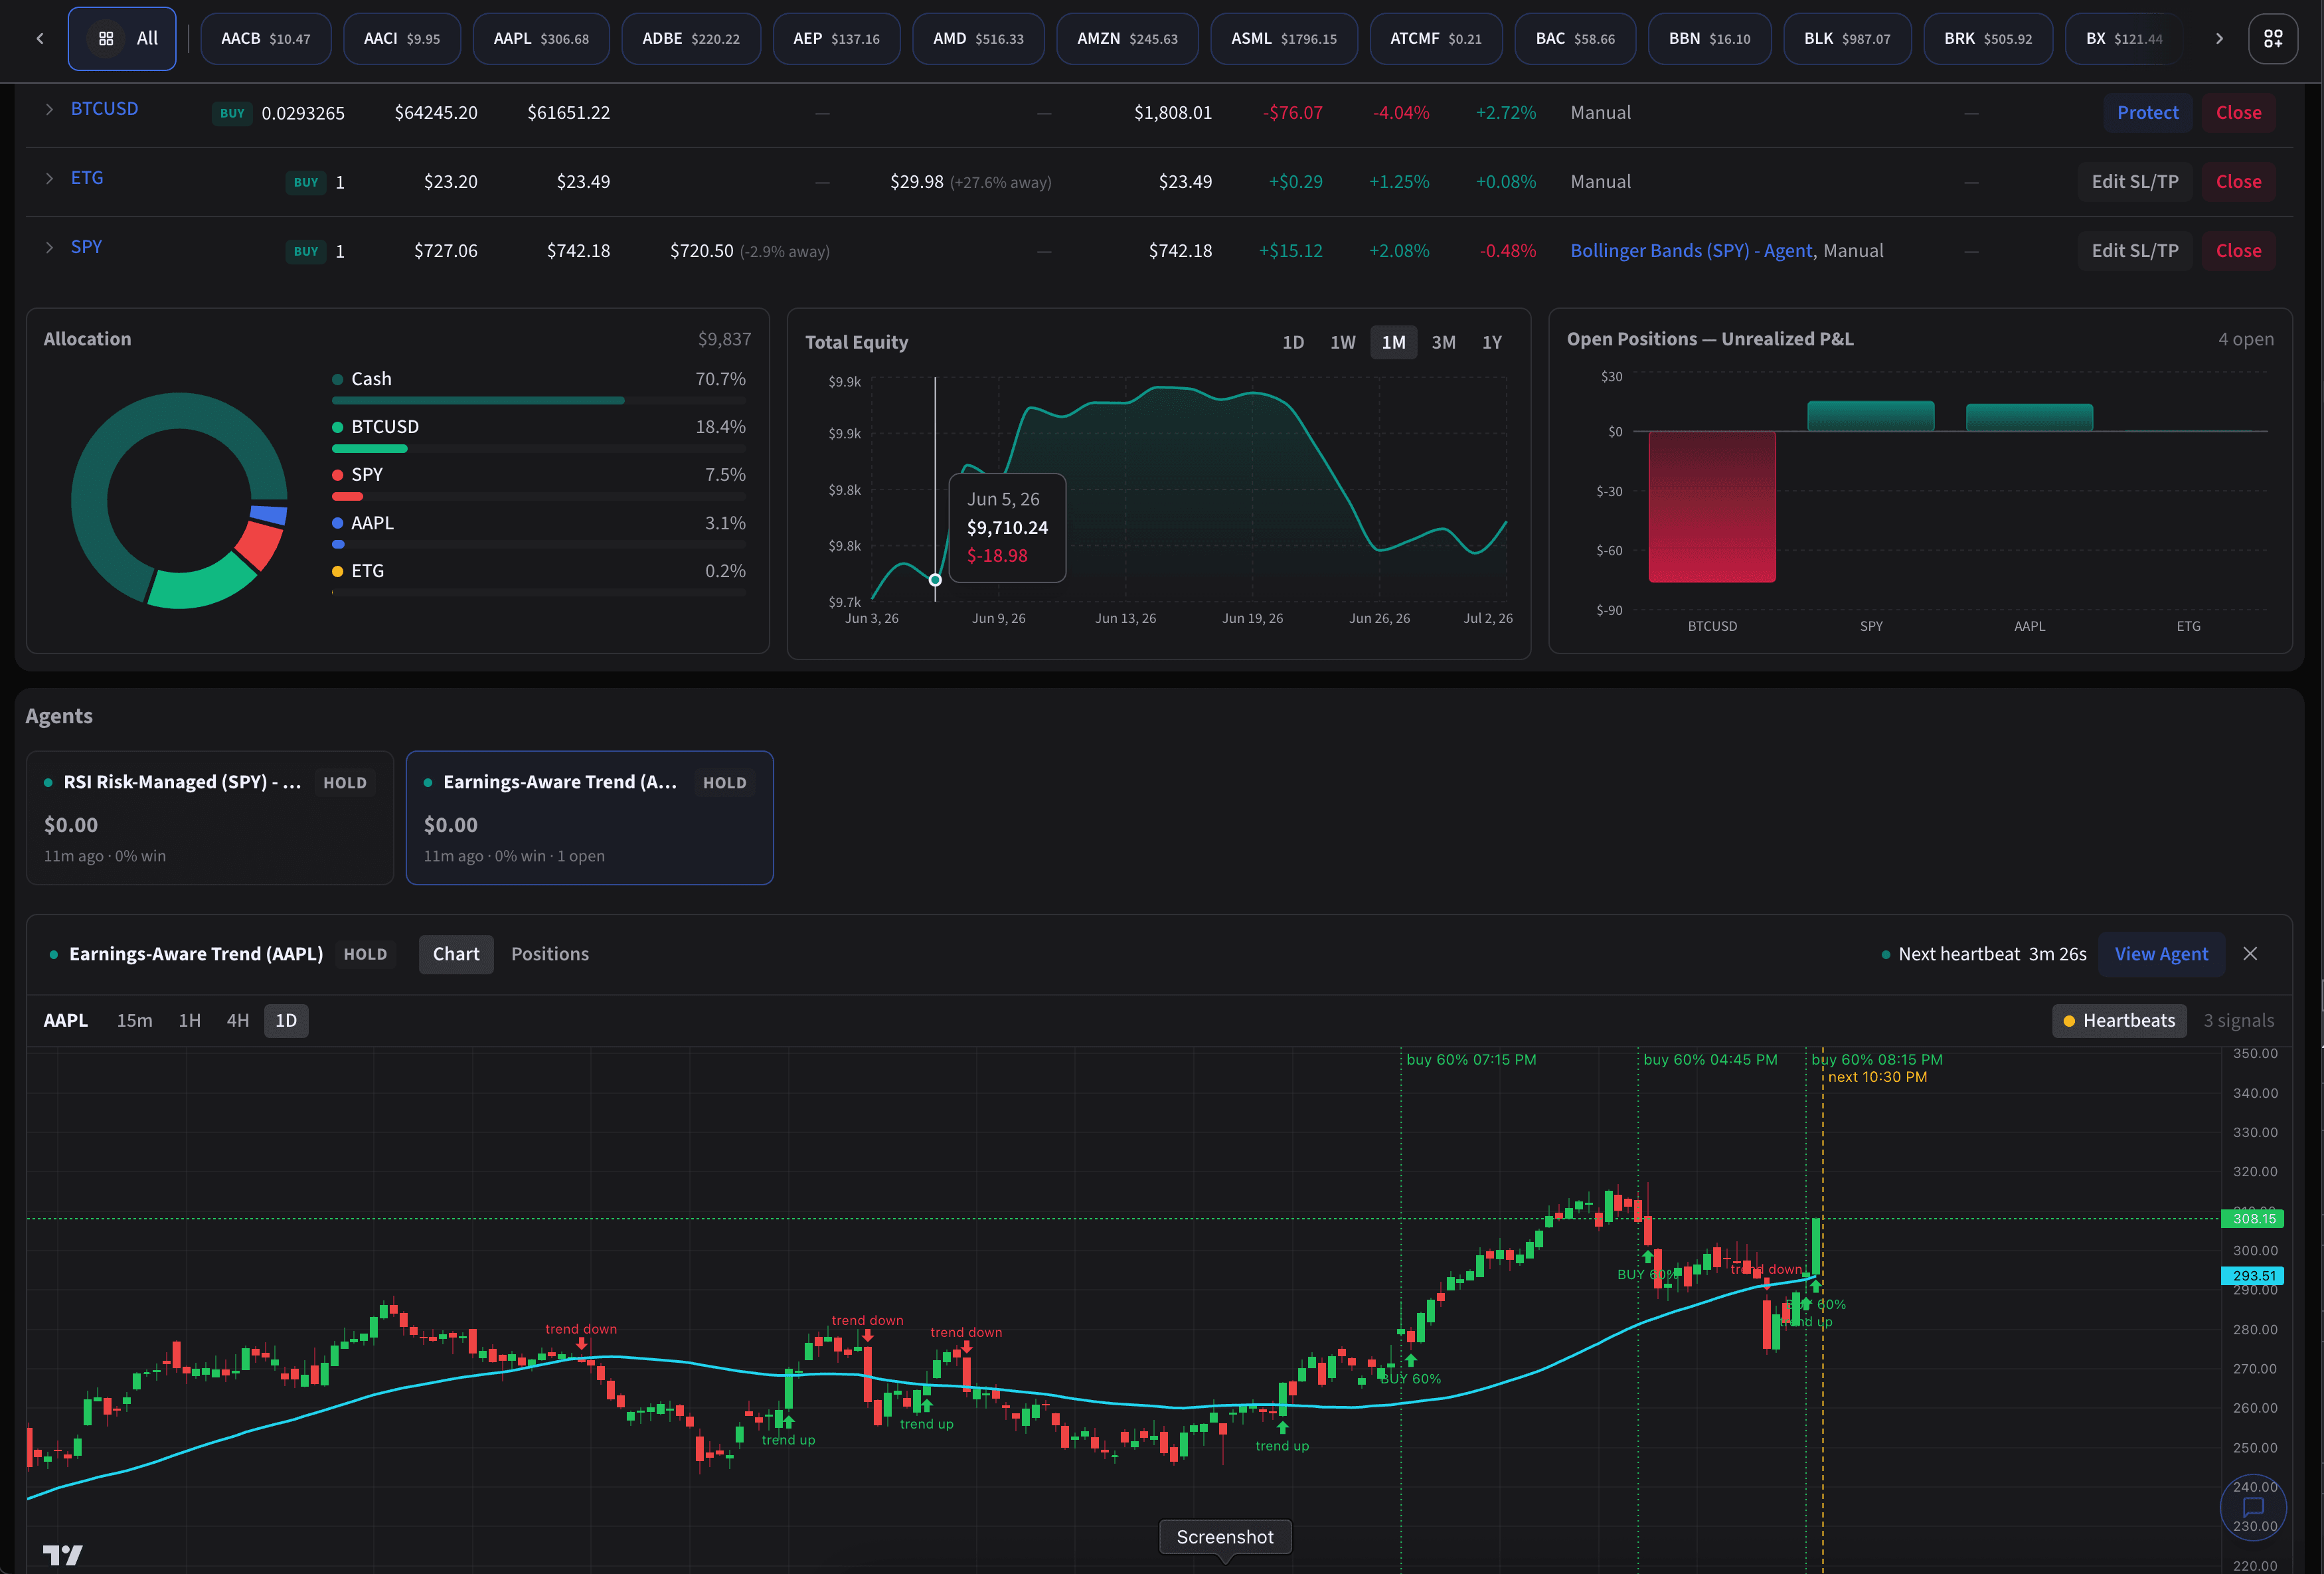Close the SPY position
This screenshot has height=1574, width=2324.
[2238, 251]
